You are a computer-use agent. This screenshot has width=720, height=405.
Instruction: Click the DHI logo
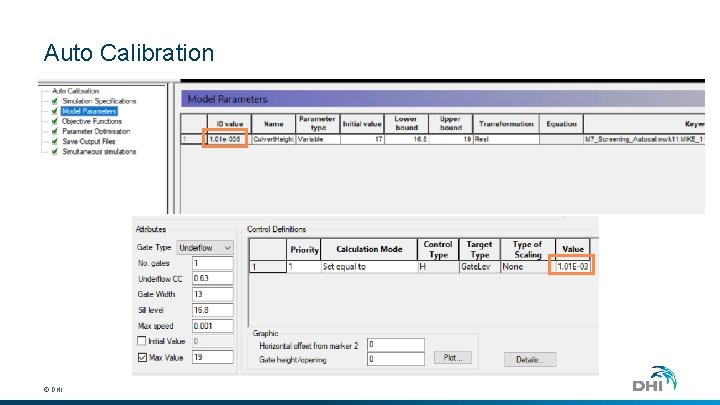point(654,379)
